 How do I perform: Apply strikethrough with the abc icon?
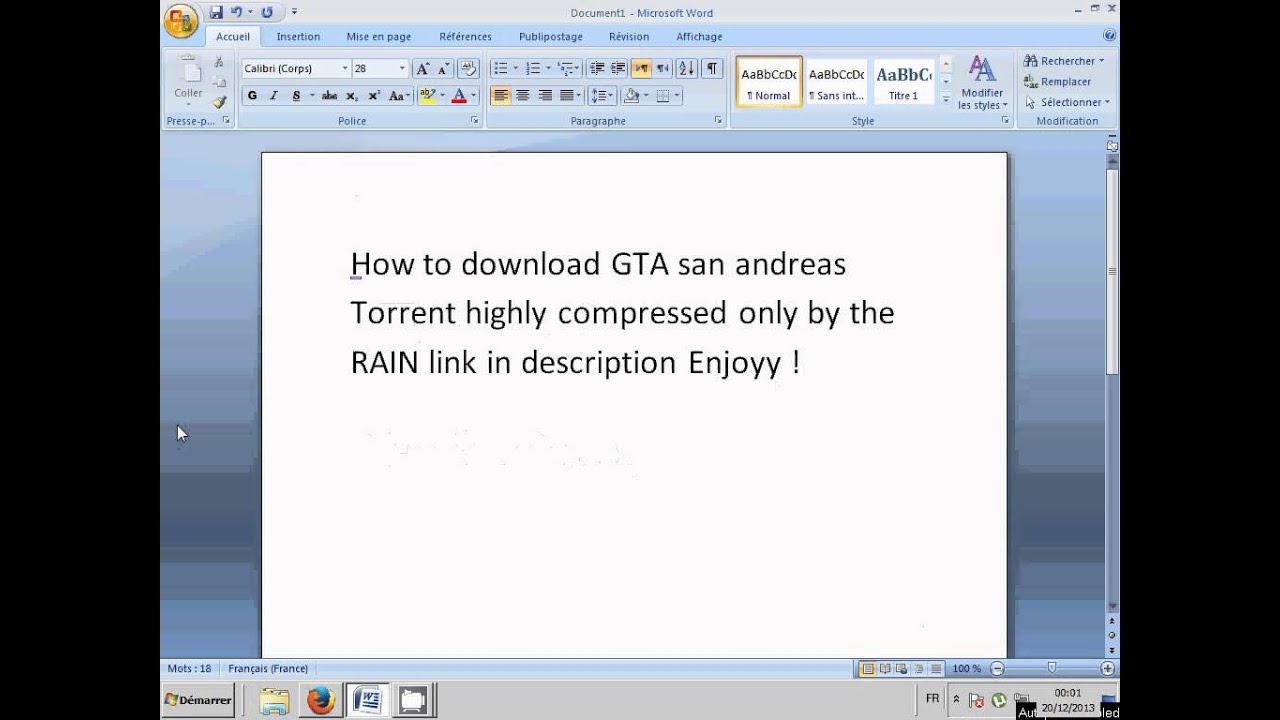[x=329, y=96]
